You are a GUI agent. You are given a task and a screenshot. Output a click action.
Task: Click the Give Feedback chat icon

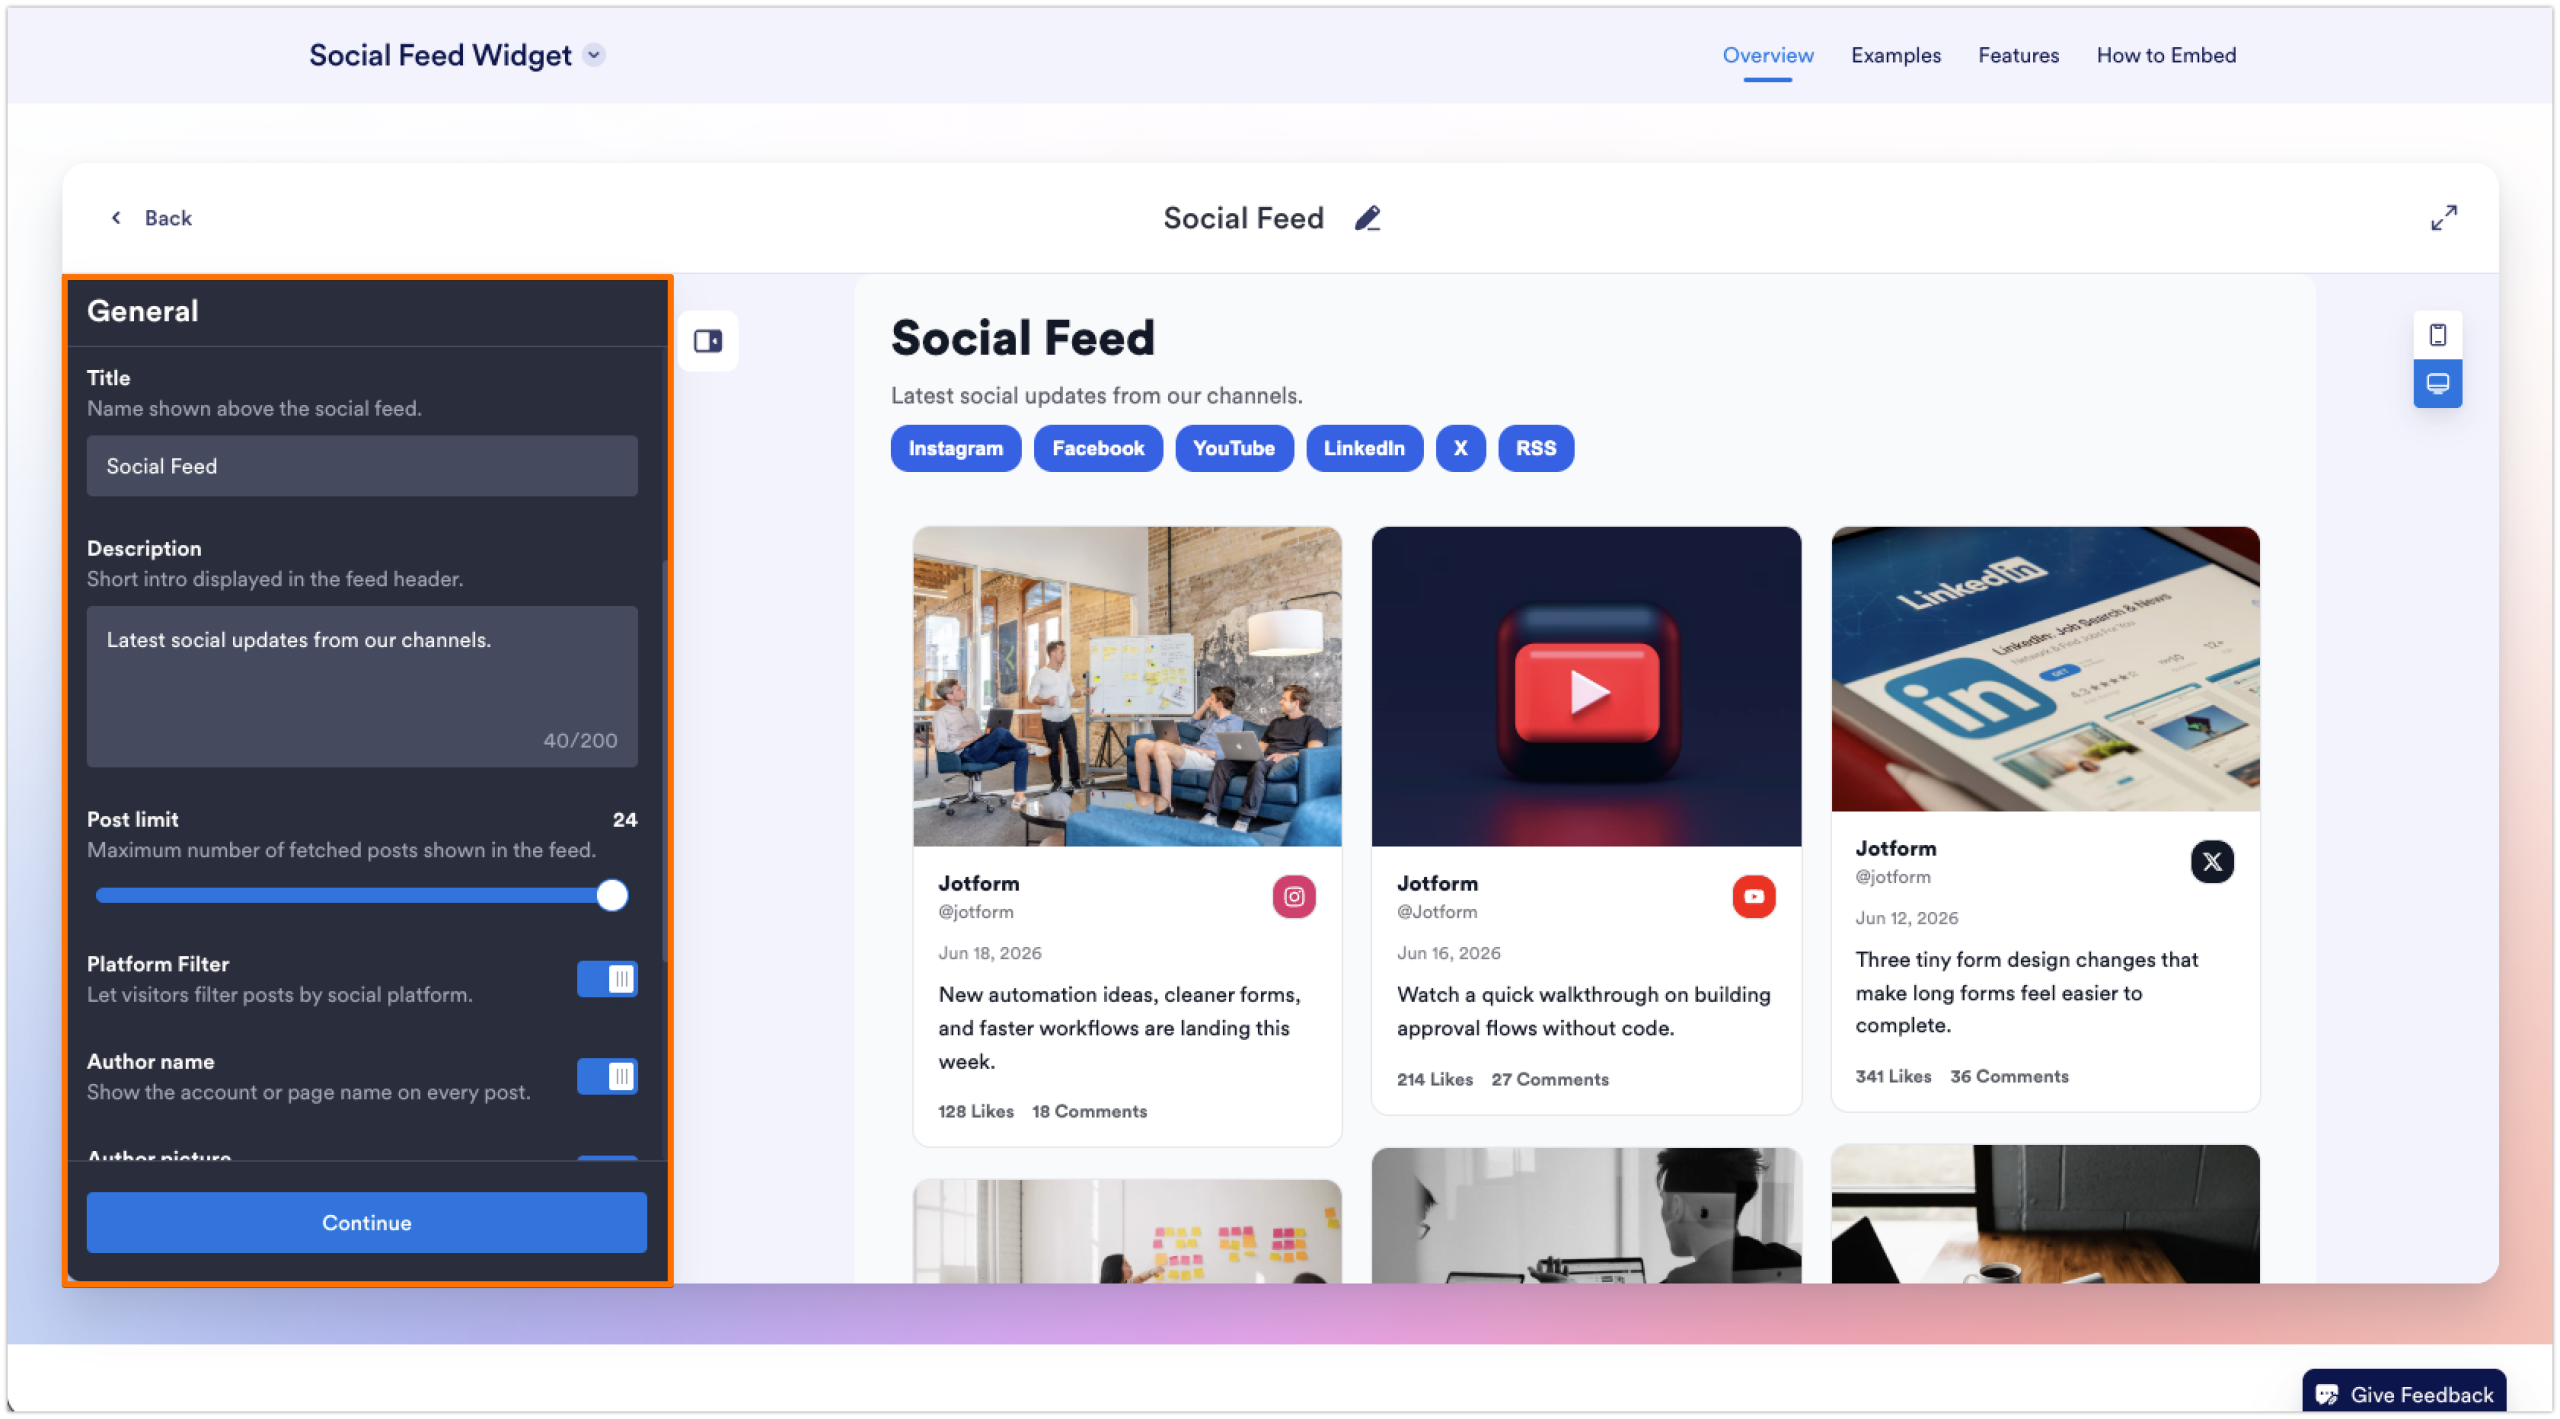point(2327,1395)
